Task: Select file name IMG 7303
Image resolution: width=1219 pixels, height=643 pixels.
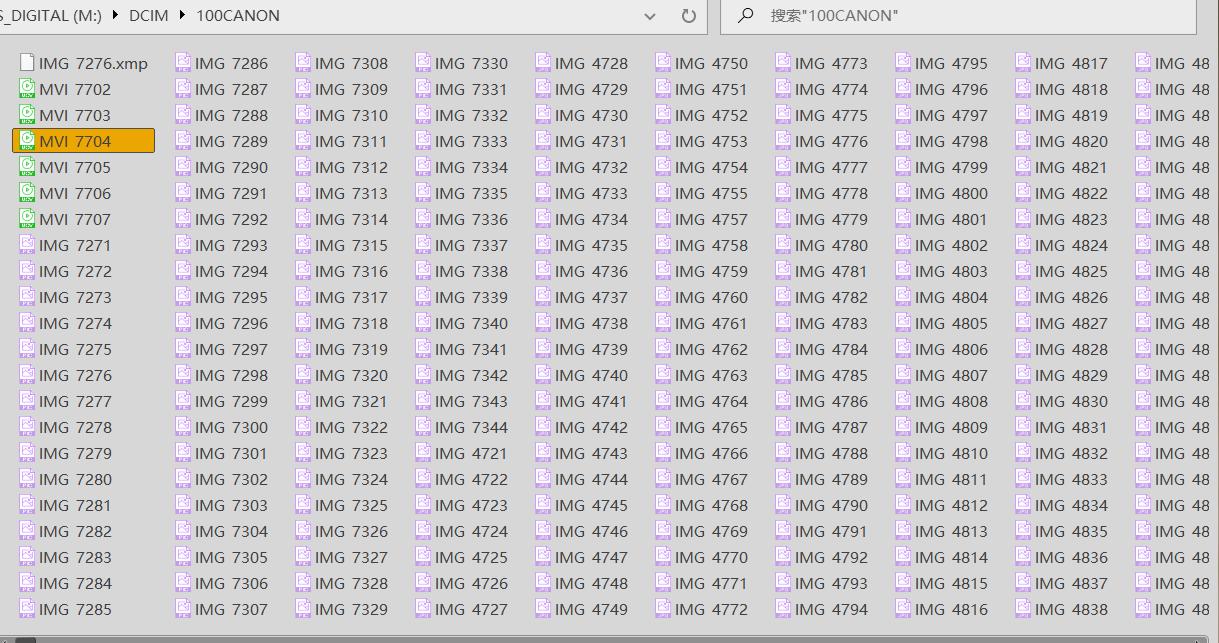Action: [x=232, y=505]
